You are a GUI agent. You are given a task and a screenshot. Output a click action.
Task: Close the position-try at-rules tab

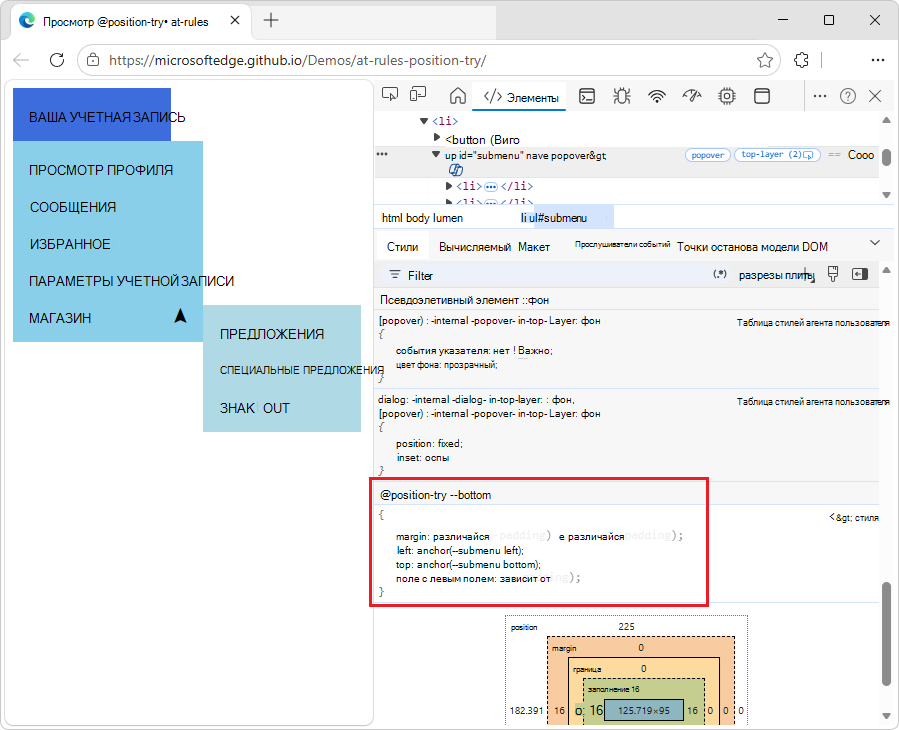click(x=234, y=21)
